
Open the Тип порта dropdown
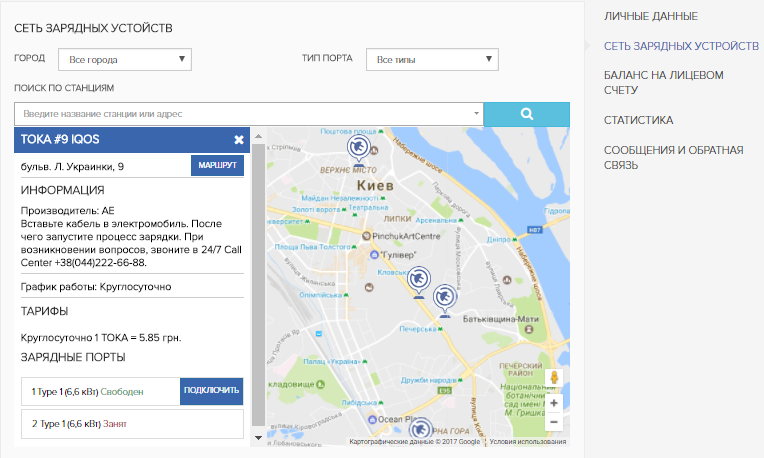pyautogui.click(x=431, y=60)
